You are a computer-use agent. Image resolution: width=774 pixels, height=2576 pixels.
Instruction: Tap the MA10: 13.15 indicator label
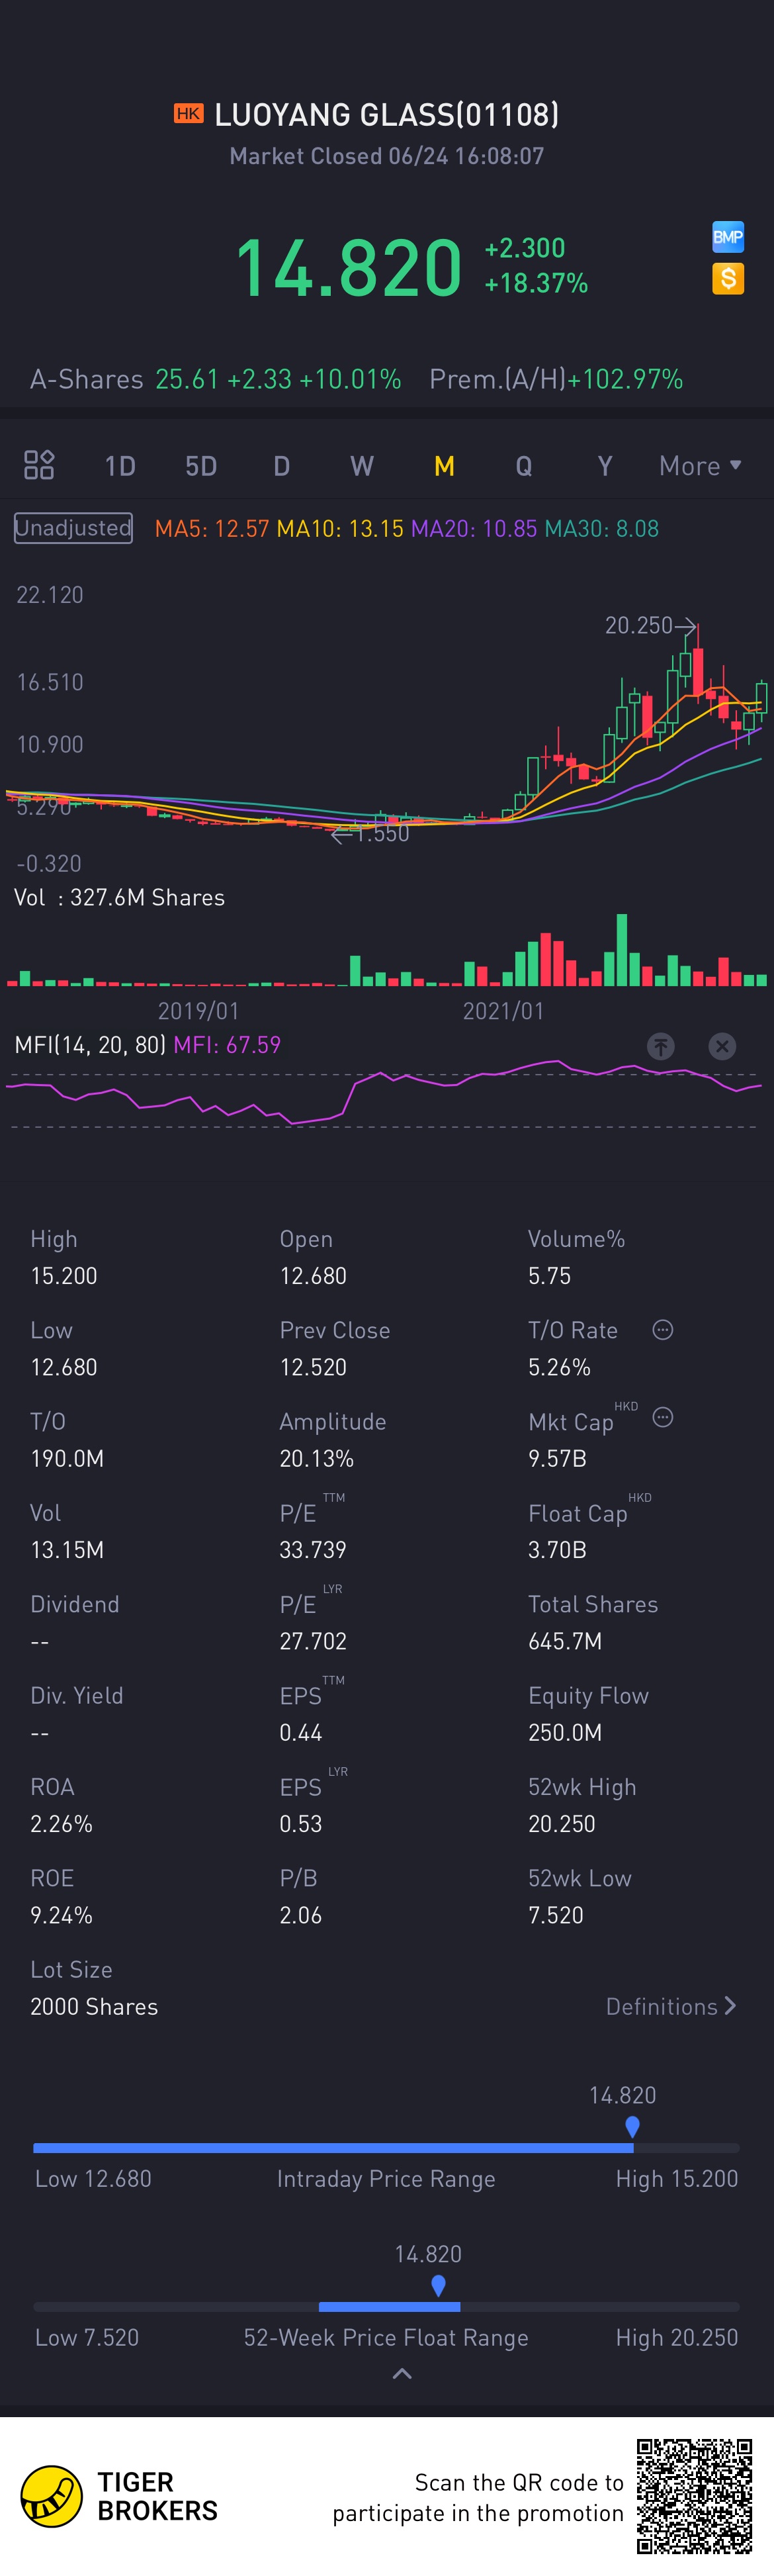340,529
